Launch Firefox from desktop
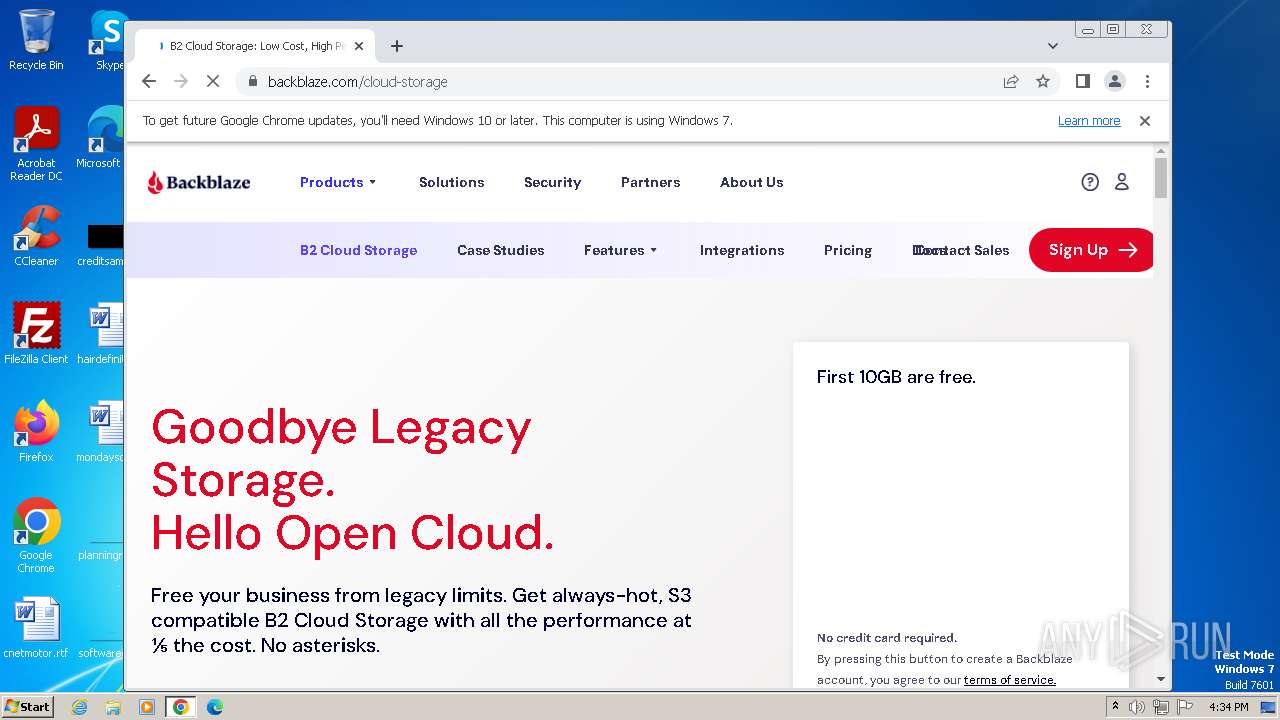 pos(36,432)
